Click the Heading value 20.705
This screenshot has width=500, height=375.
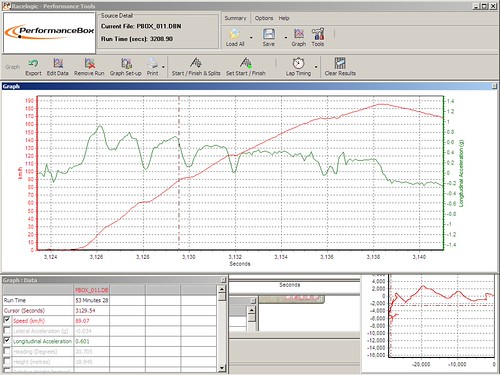[84, 352]
